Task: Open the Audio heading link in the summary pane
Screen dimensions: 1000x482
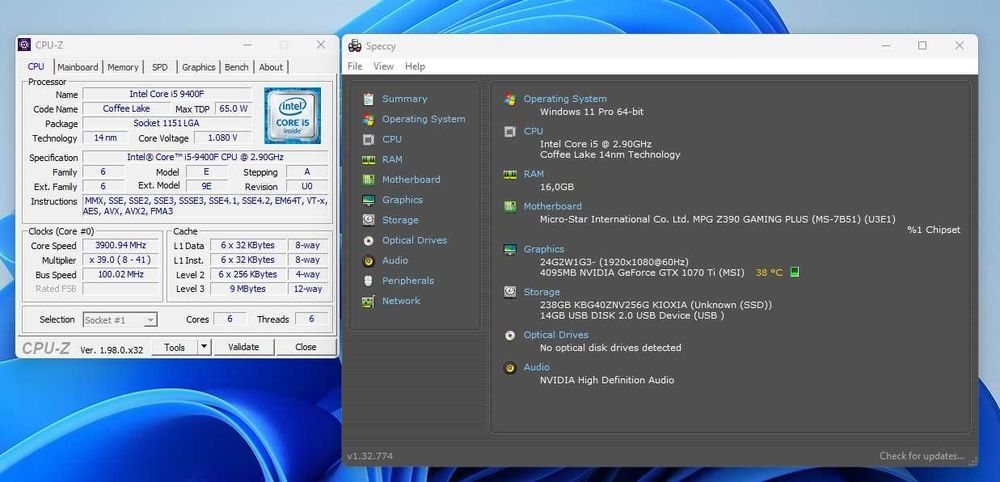Action: (536, 367)
